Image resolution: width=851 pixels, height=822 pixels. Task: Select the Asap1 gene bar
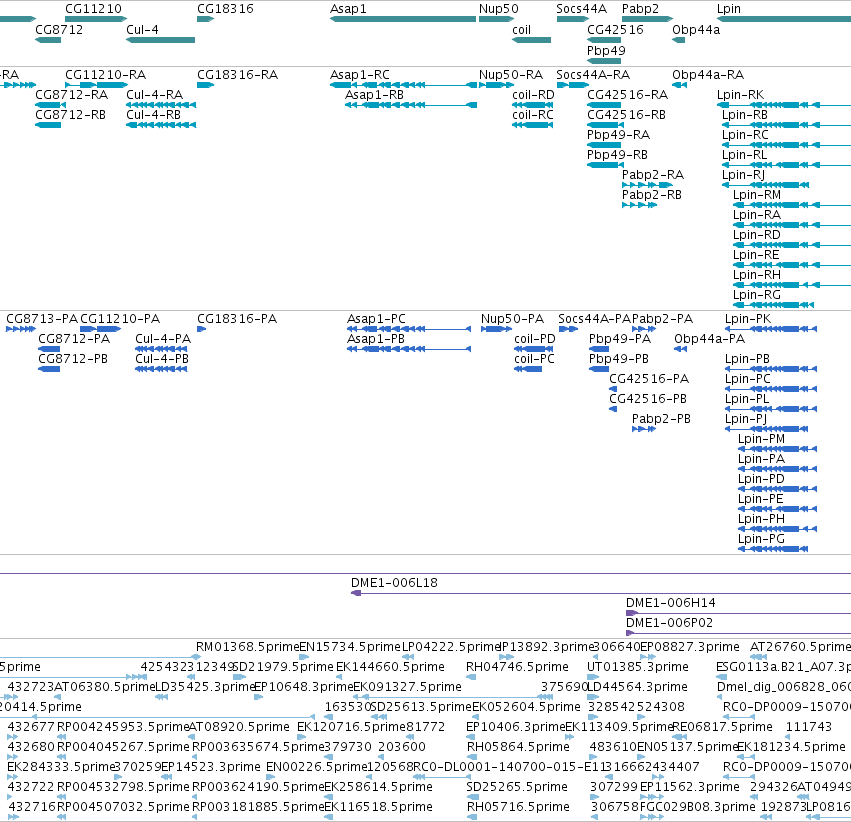403,19
